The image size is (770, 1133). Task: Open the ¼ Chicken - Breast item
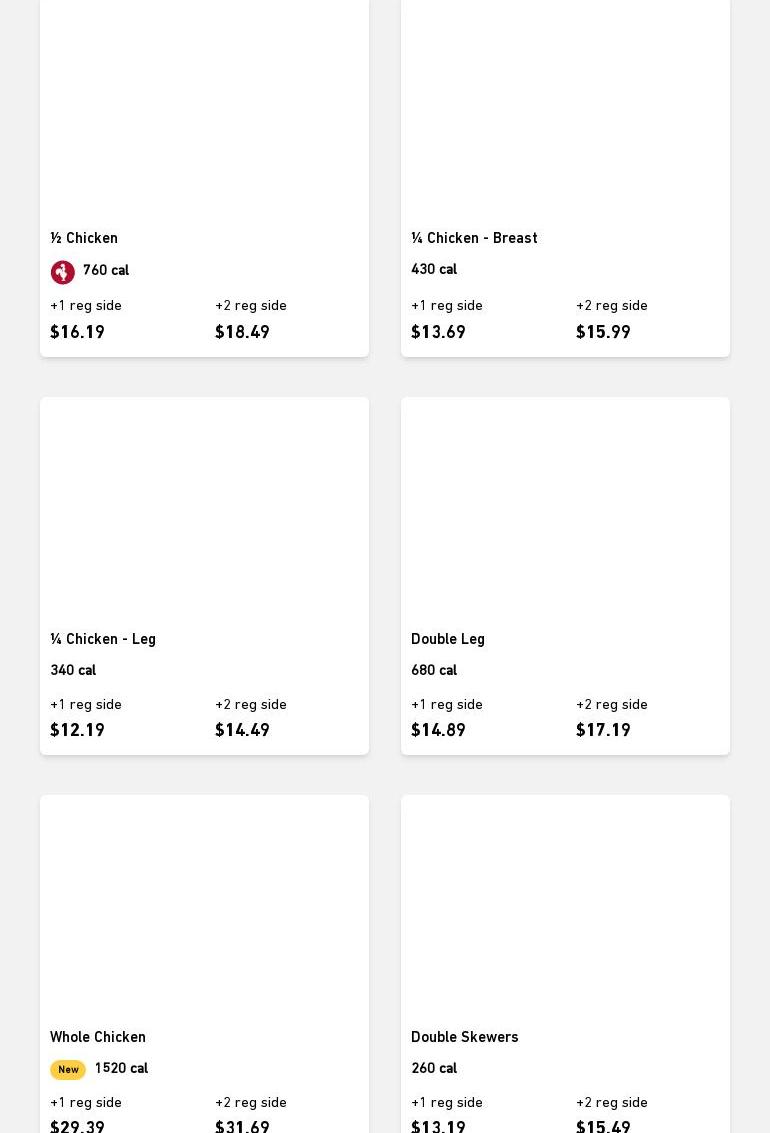click(x=474, y=238)
